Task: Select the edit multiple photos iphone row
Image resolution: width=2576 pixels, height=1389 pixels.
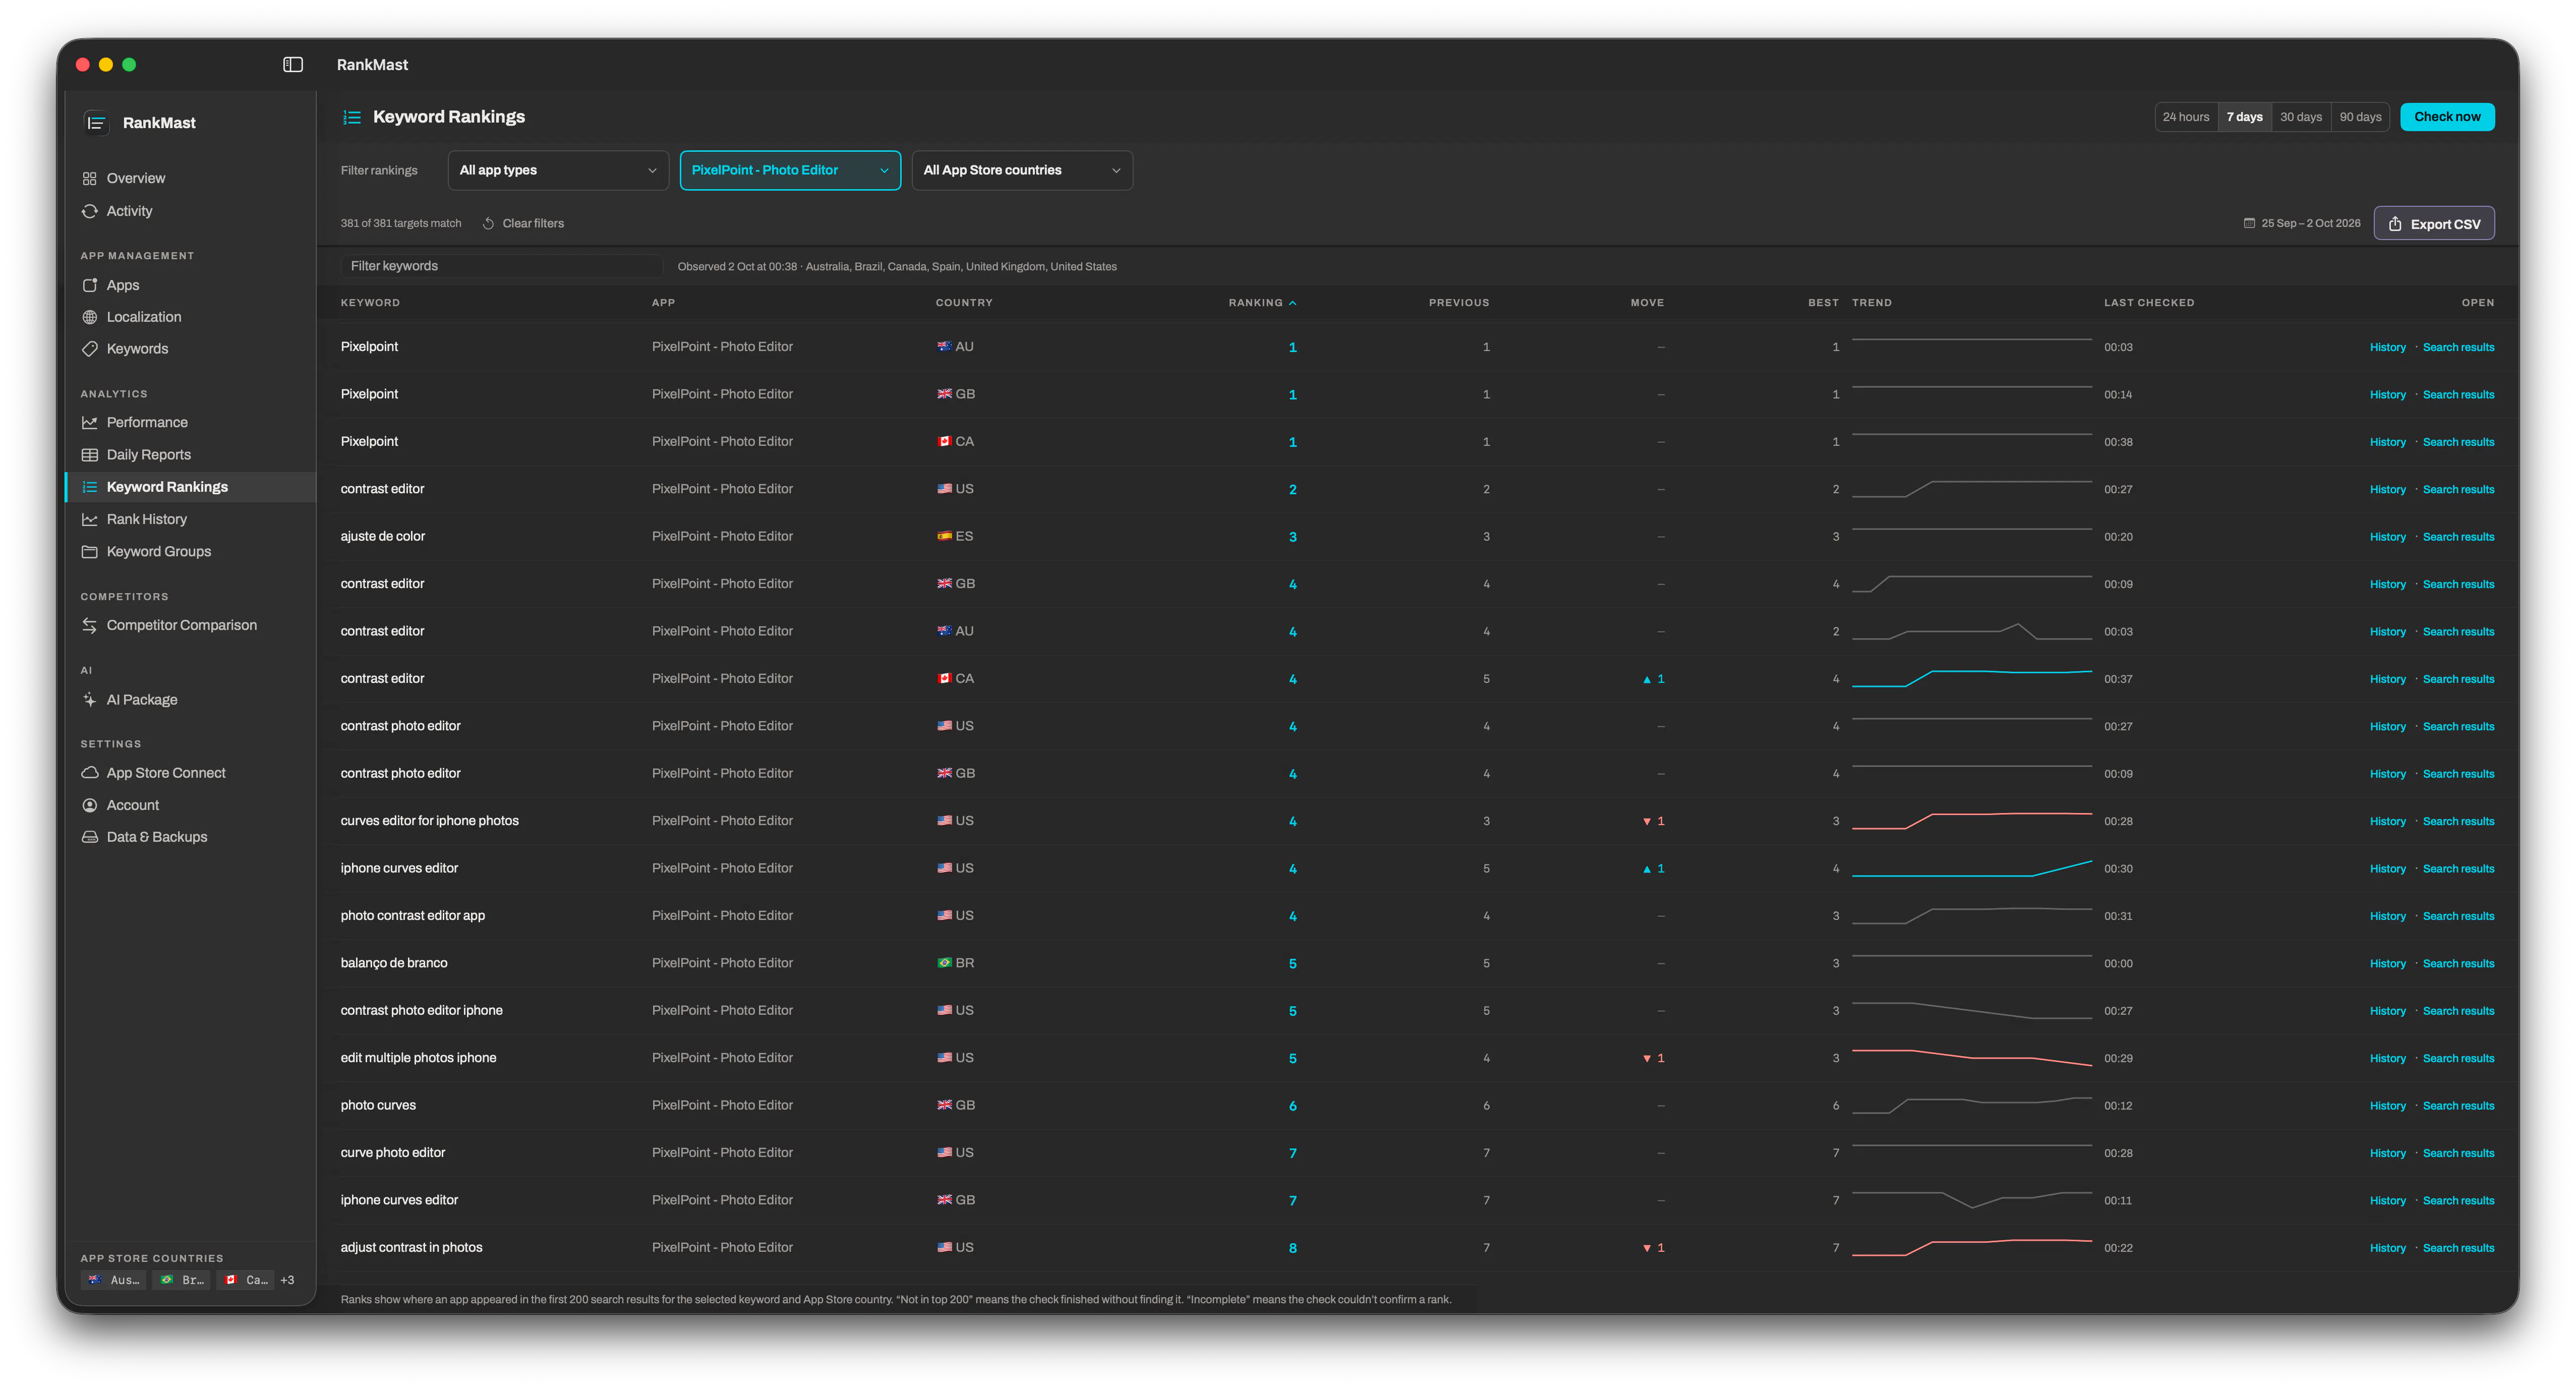Action: [x=1417, y=1058]
